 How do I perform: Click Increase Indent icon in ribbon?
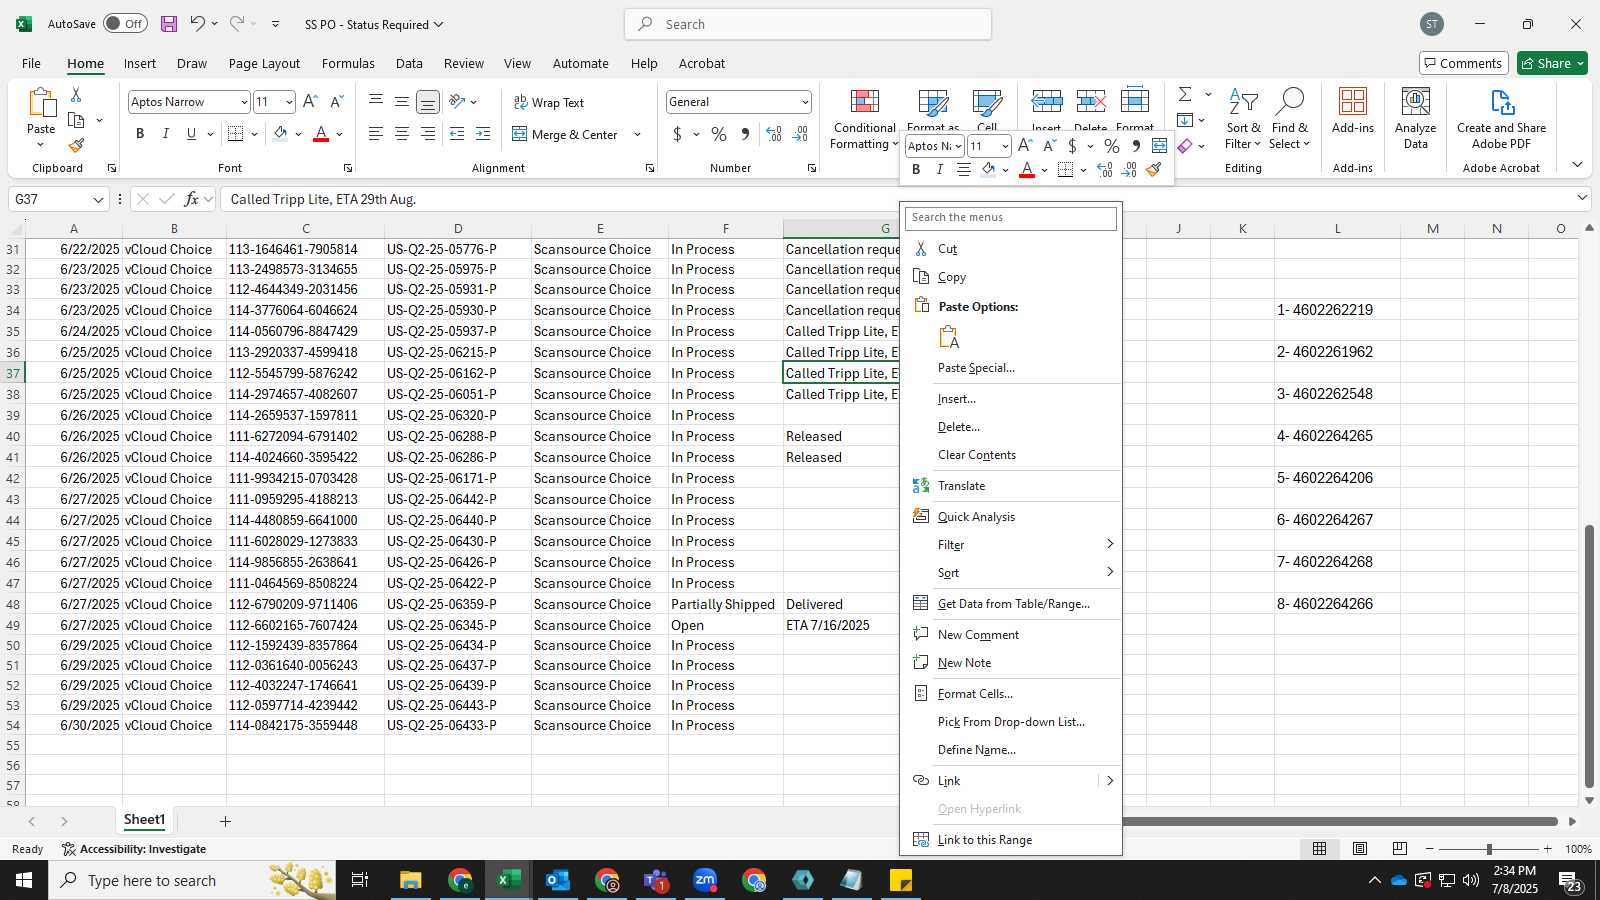(483, 134)
